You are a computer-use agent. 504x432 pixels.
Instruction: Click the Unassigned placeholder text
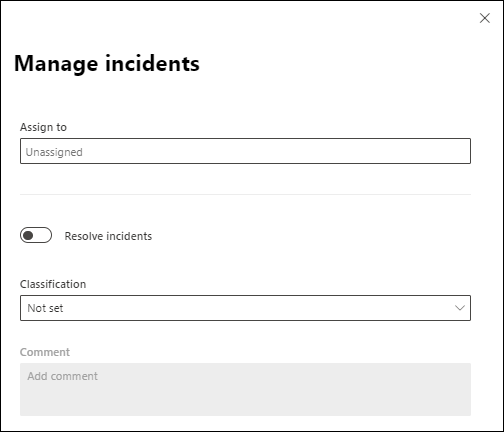[x=54, y=152]
